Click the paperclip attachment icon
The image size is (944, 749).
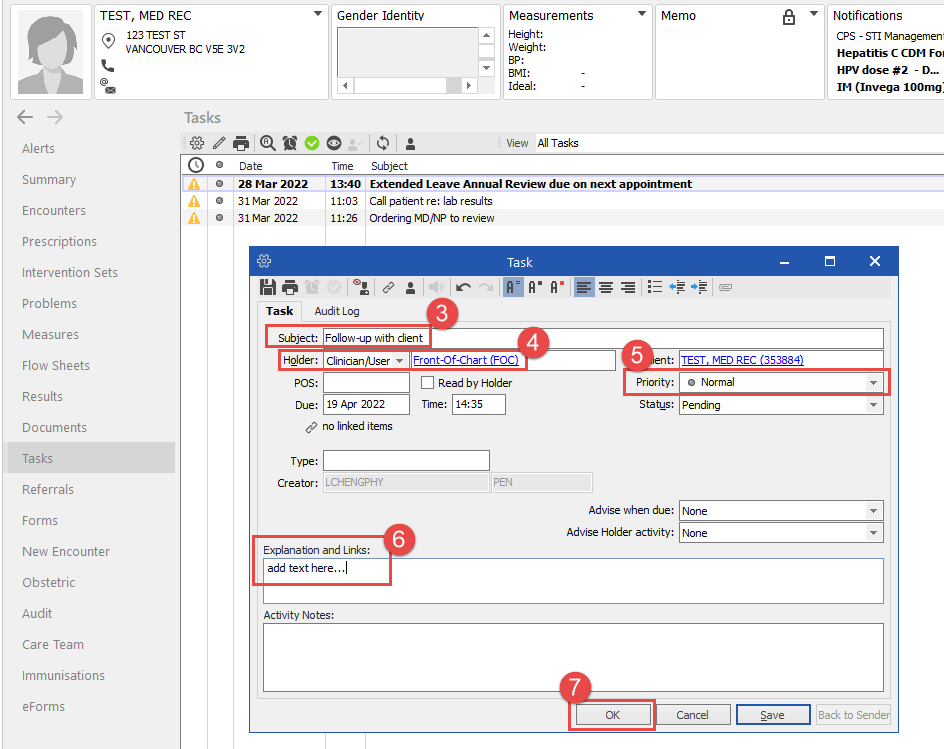[725, 287]
